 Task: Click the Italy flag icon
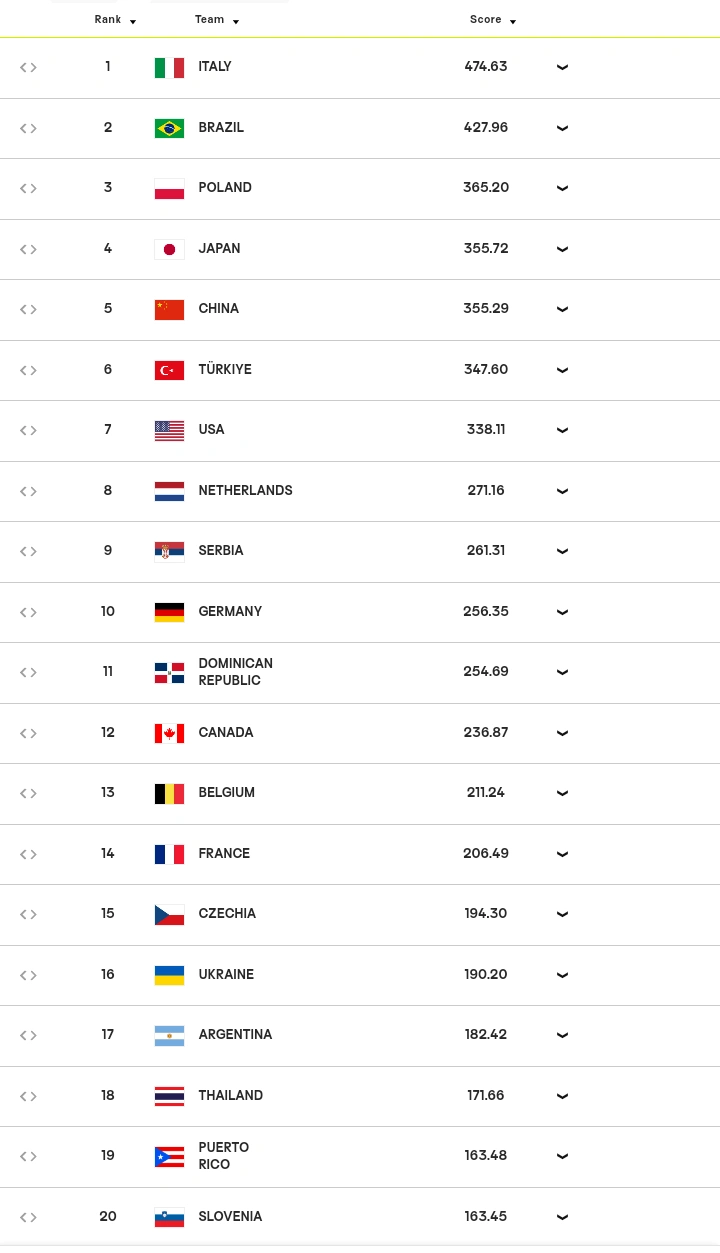pyautogui.click(x=169, y=67)
